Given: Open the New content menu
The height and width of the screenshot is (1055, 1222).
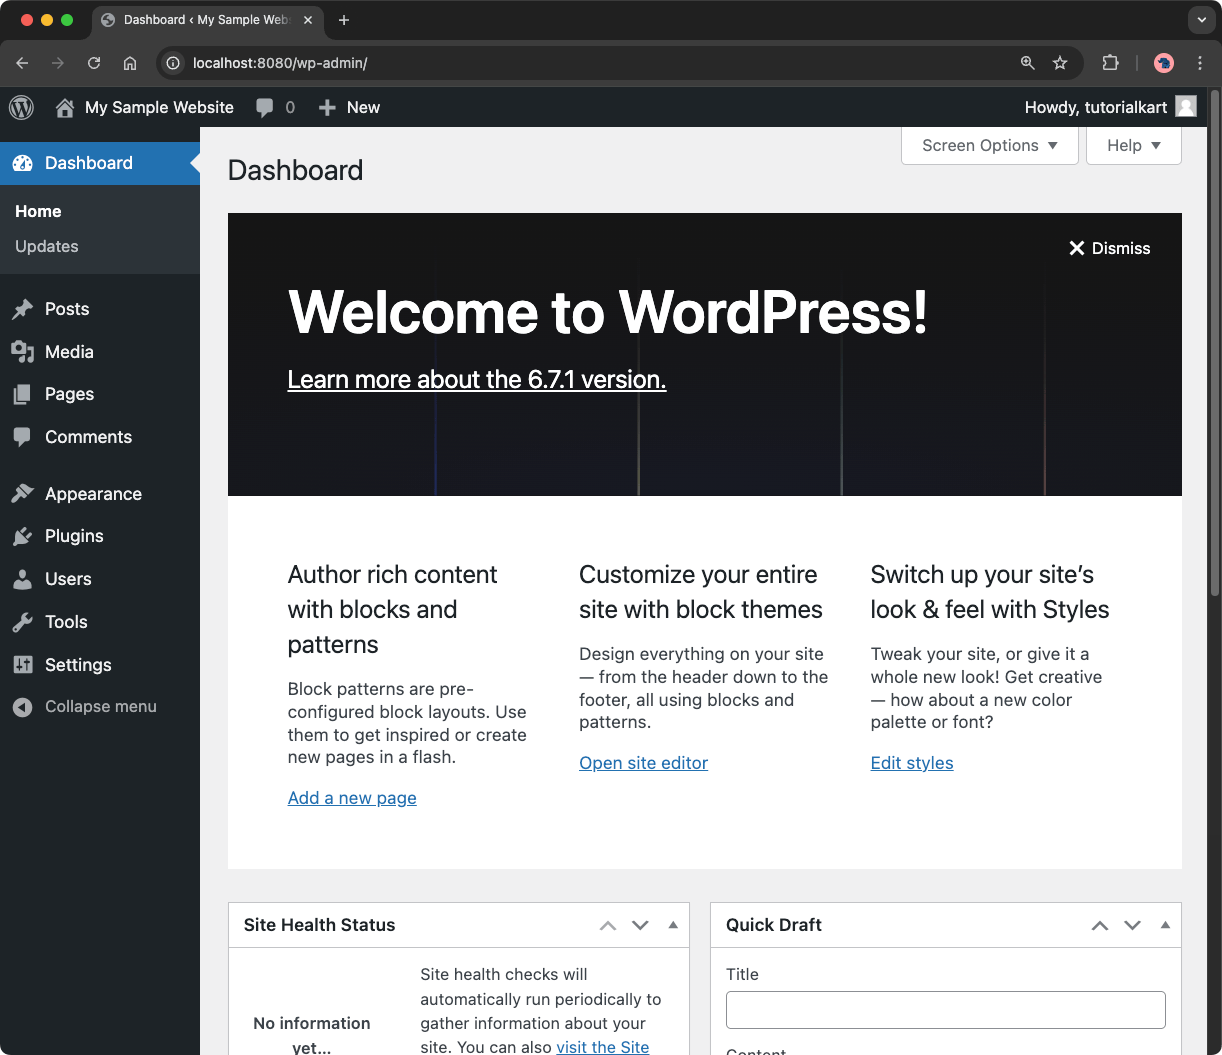Looking at the screenshot, I should coord(348,107).
